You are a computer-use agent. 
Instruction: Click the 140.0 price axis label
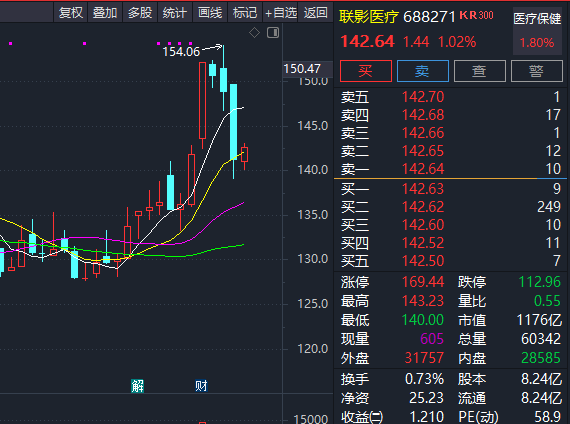click(x=313, y=170)
